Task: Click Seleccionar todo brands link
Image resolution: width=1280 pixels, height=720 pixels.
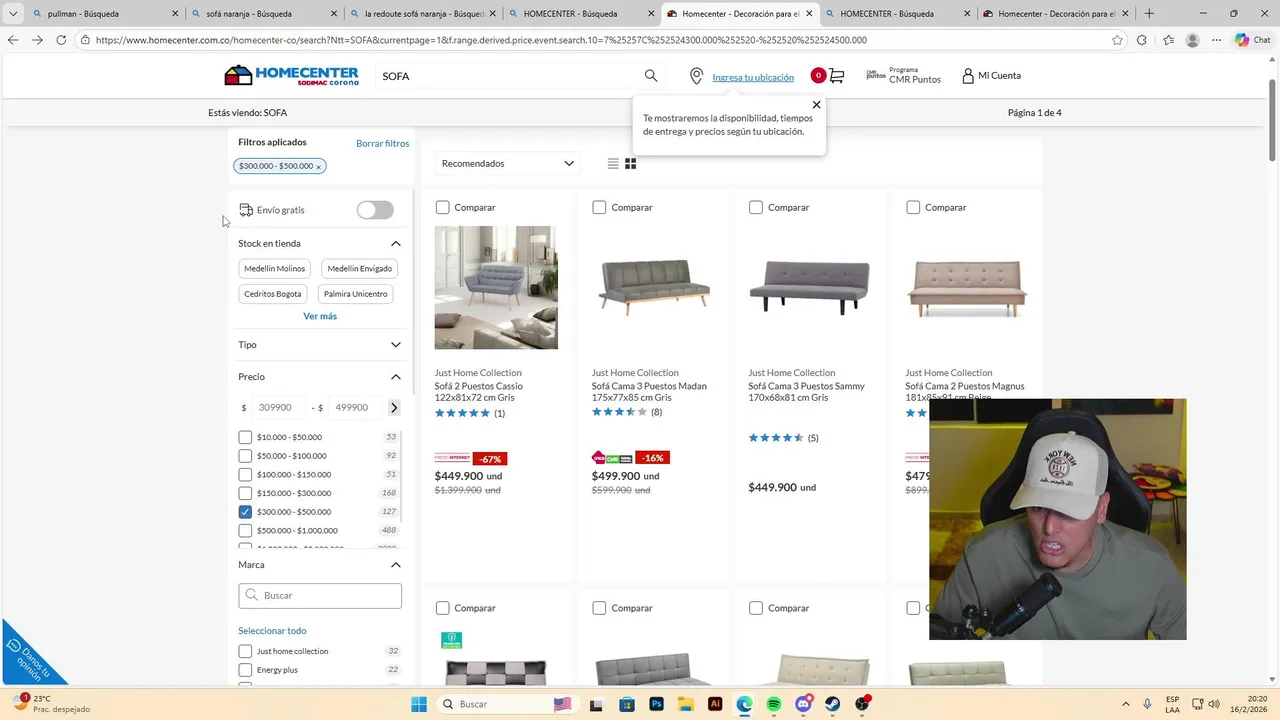Action: (272, 631)
